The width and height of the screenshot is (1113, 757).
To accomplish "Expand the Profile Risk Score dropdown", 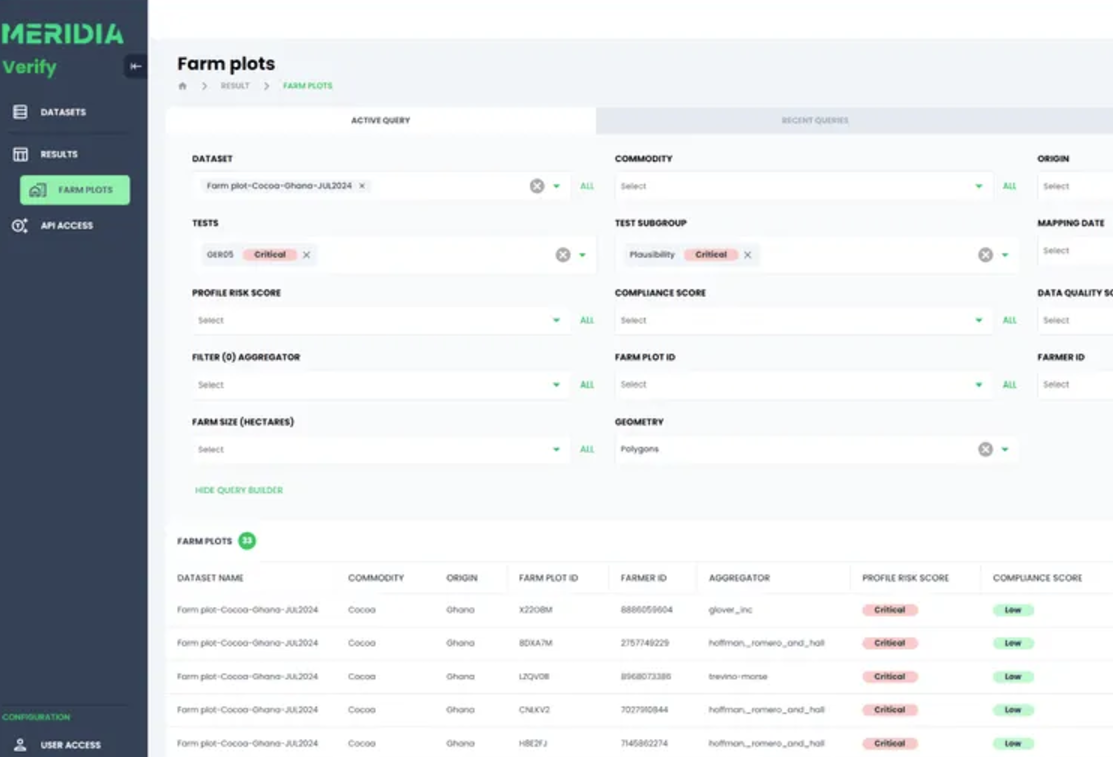I will [x=558, y=320].
